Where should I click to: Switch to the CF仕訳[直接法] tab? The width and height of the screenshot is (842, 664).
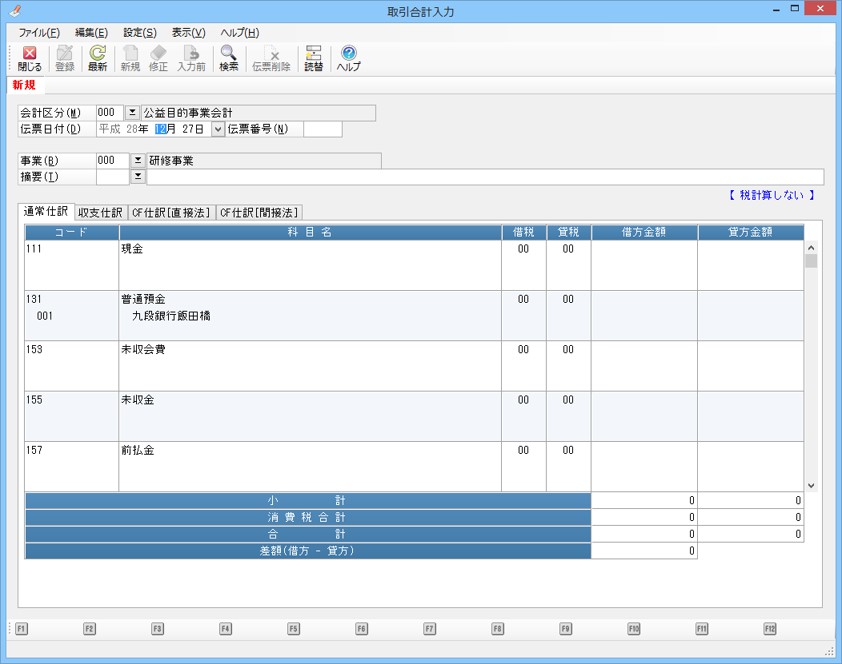click(x=171, y=212)
